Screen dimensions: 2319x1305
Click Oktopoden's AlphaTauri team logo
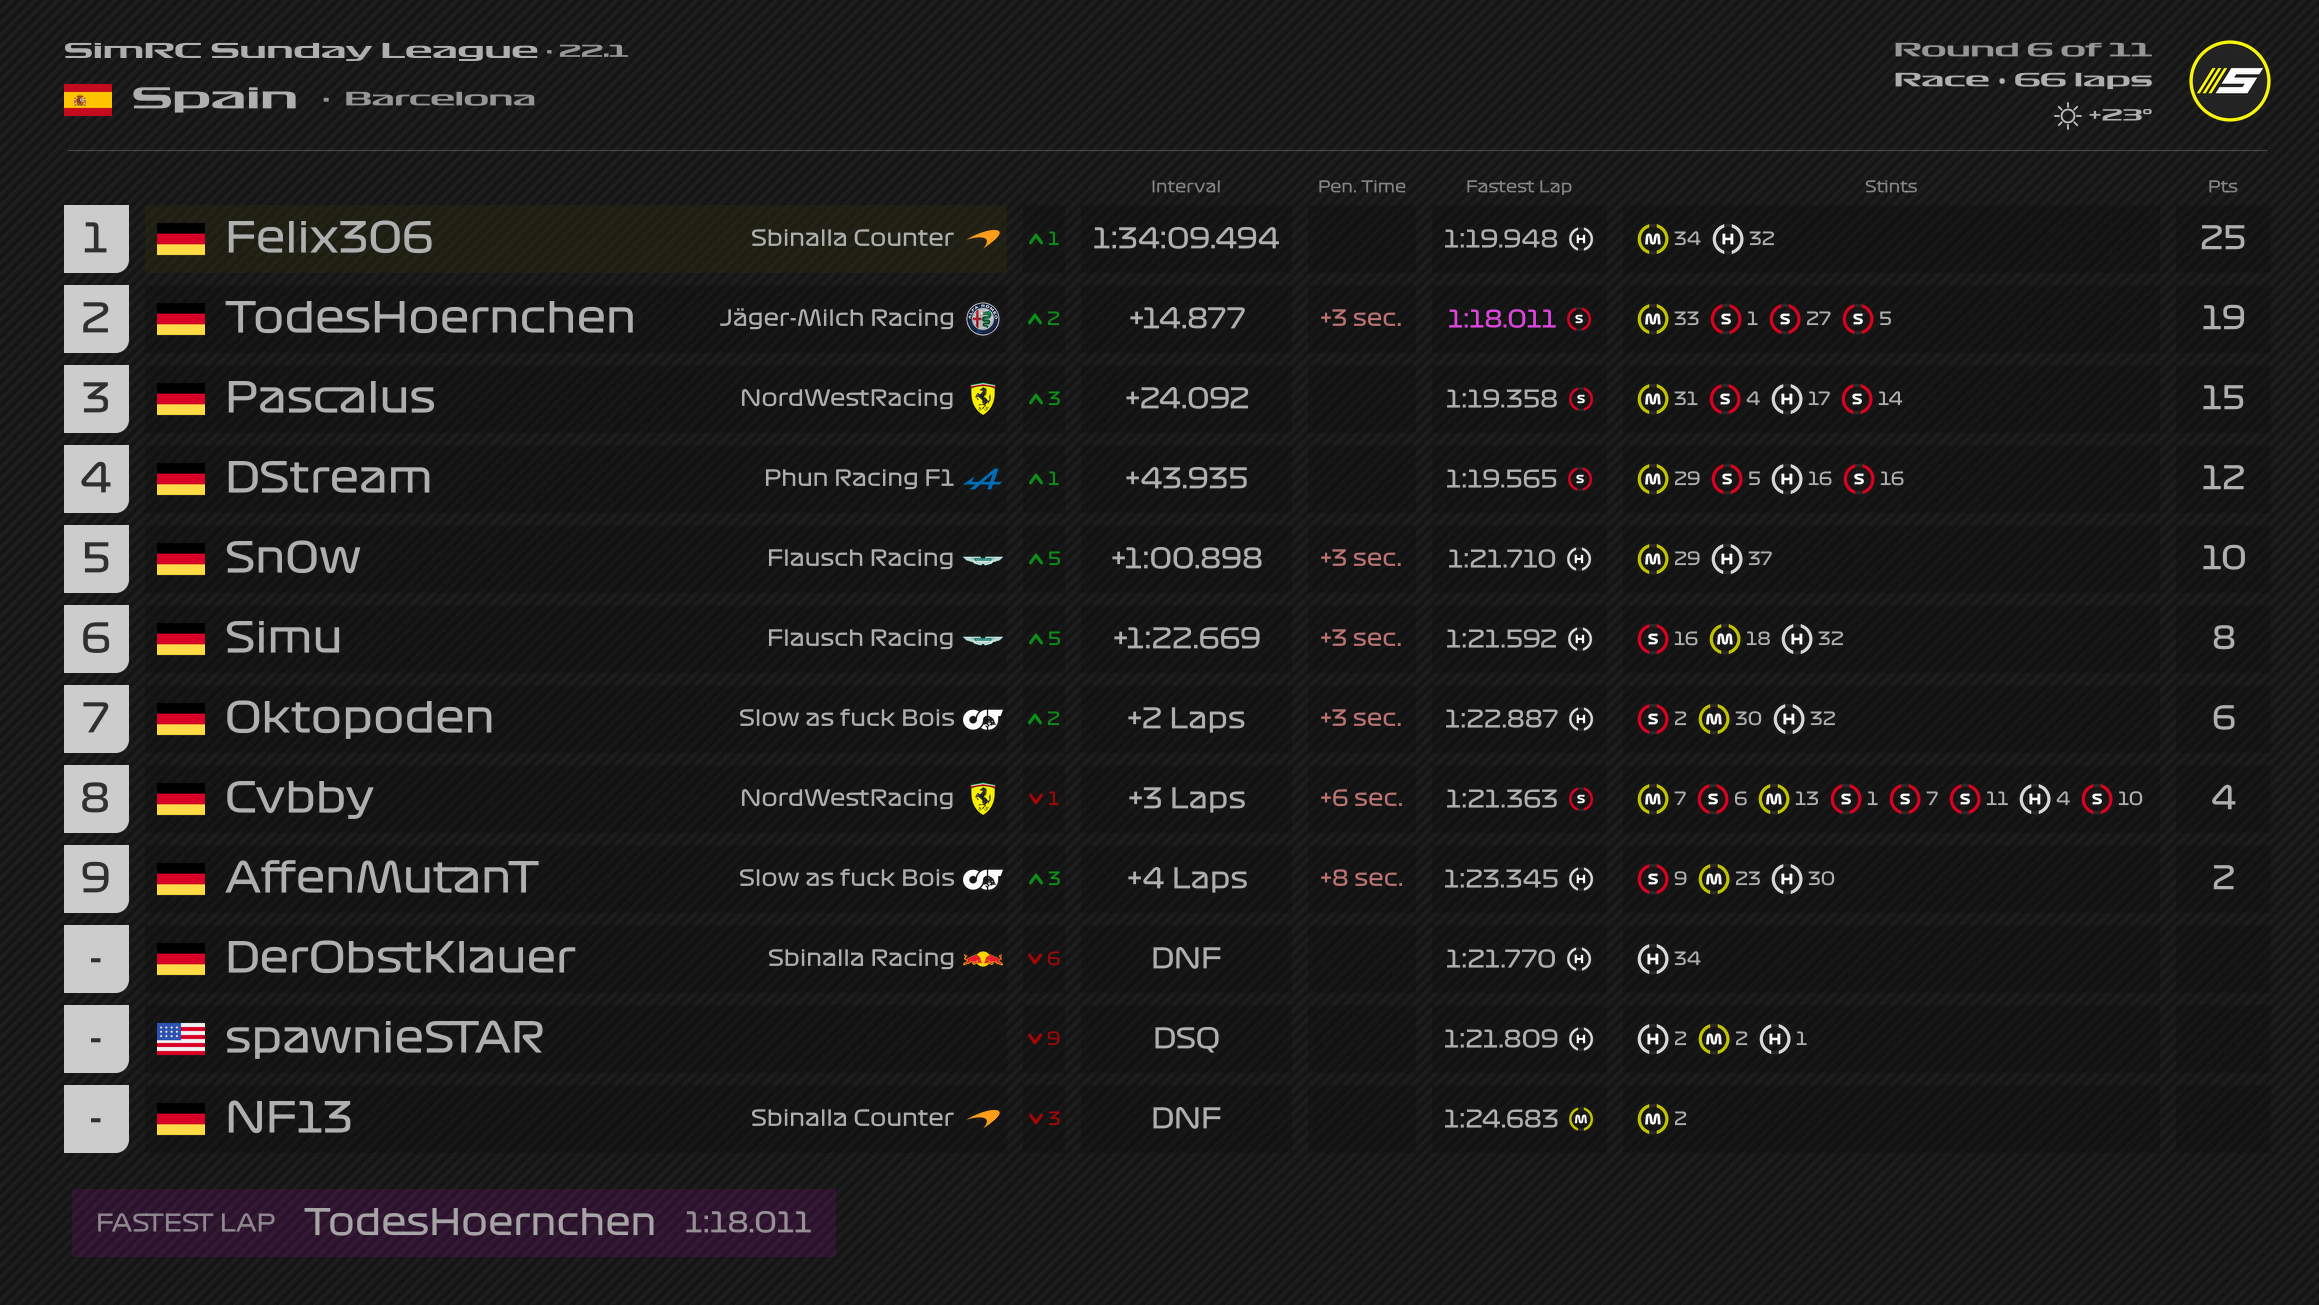click(x=983, y=719)
